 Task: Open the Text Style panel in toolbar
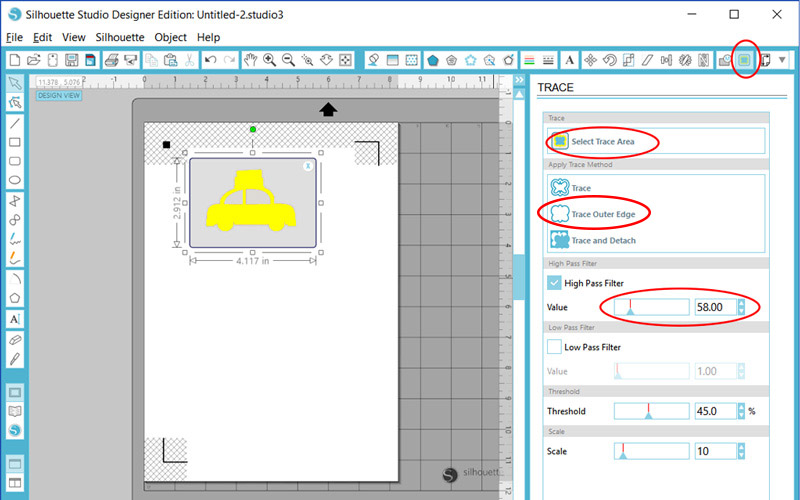click(x=569, y=60)
